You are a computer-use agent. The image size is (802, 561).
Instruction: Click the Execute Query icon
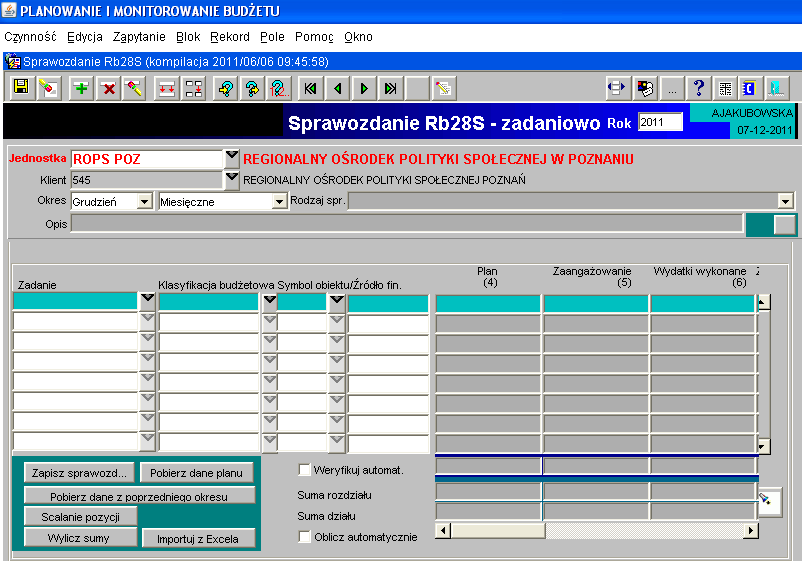(252, 88)
